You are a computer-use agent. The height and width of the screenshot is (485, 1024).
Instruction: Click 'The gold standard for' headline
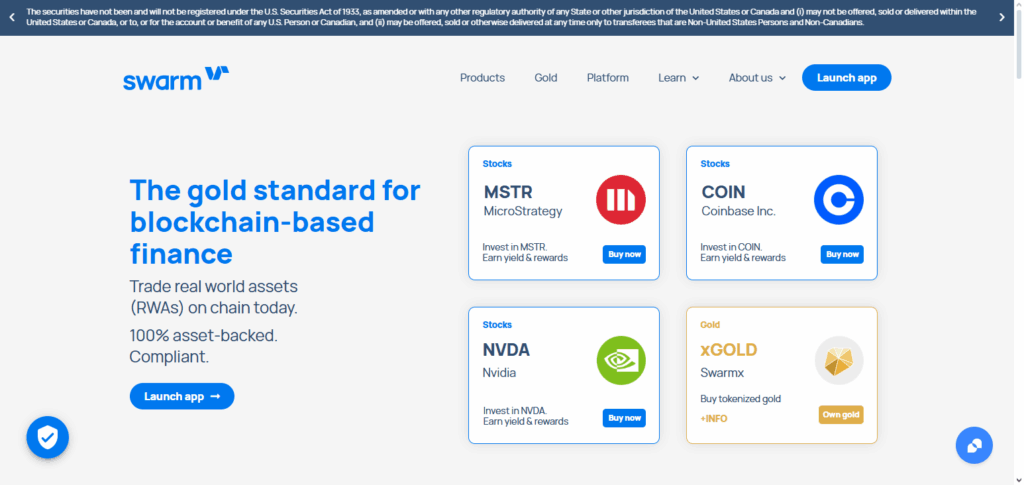click(x=275, y=190)
